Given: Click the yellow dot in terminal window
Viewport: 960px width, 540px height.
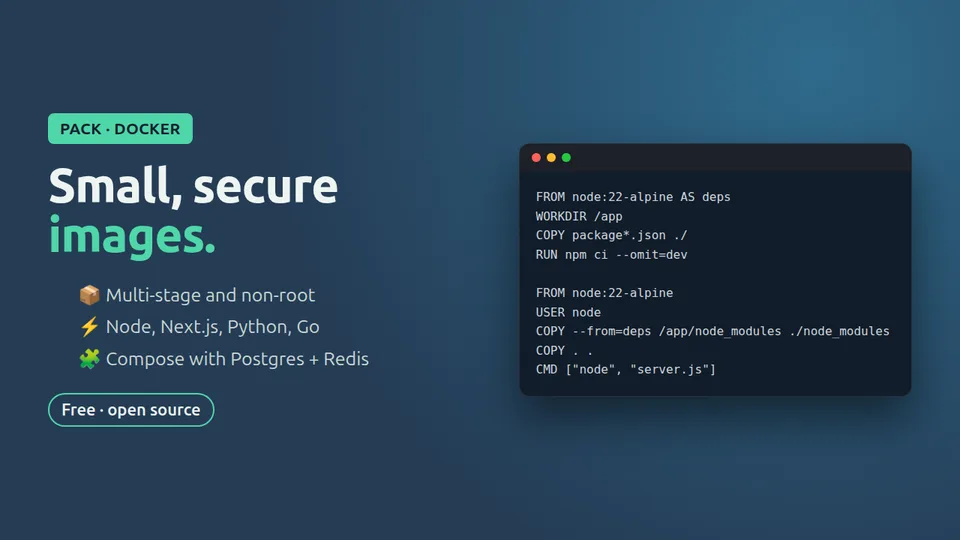Looking at the screenshot, I should pyautogui.click(x=551, y=158).
